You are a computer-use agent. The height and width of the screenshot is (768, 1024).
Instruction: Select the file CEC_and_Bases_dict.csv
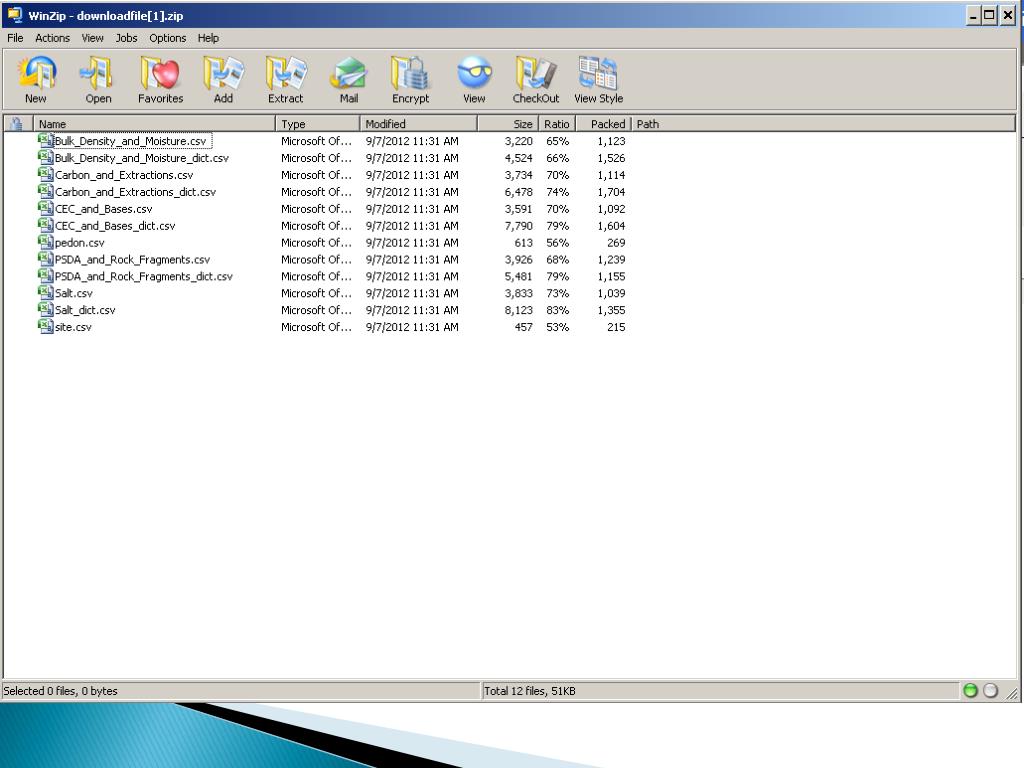point(115,226)
